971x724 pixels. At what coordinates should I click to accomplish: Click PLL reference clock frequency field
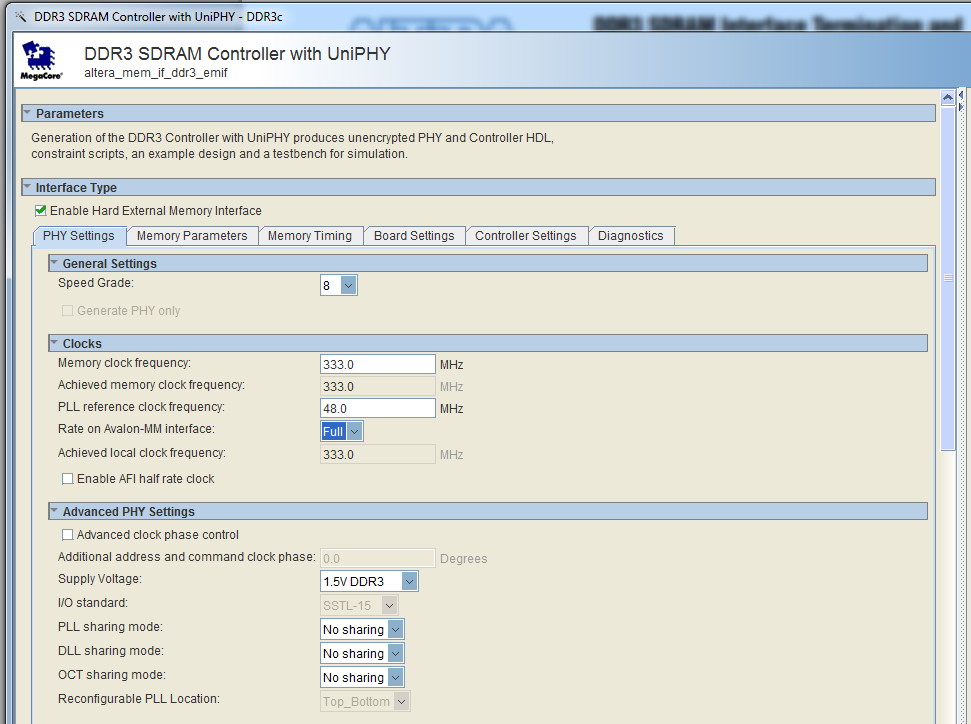click(x=378, y=408)
